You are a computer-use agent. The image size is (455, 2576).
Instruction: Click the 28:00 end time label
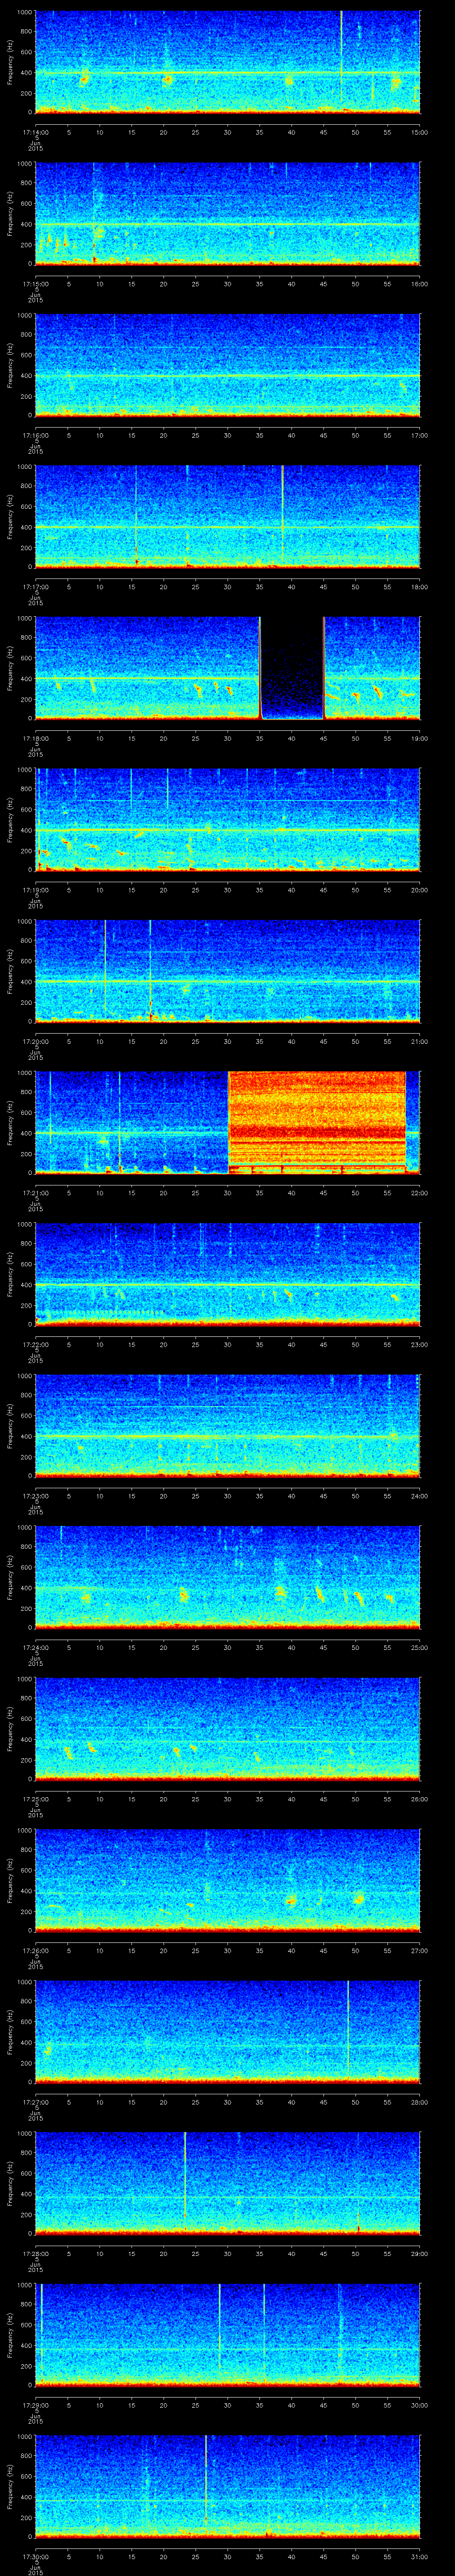tap(419, 2102)
